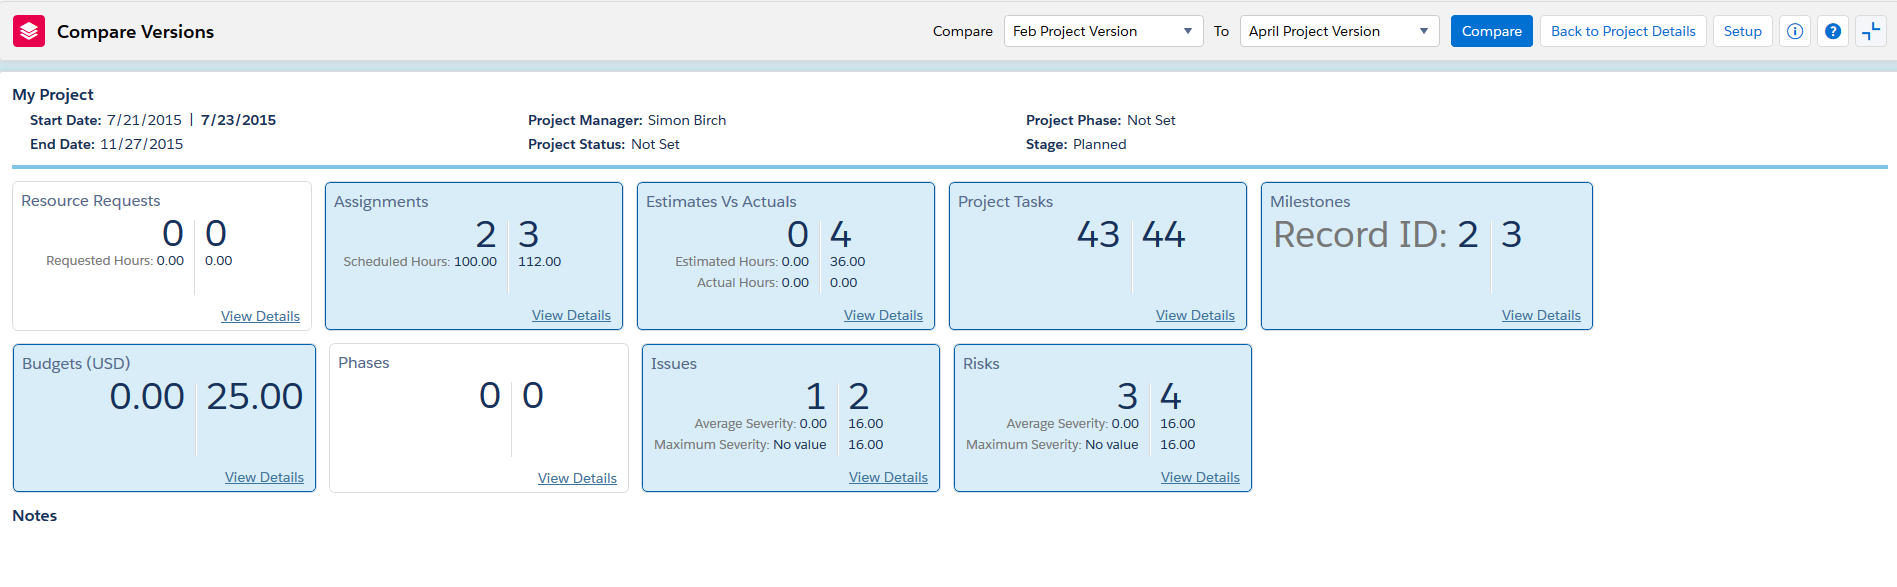
Task: Expand the April Project Version dropdown
Action: point(1339,31)
